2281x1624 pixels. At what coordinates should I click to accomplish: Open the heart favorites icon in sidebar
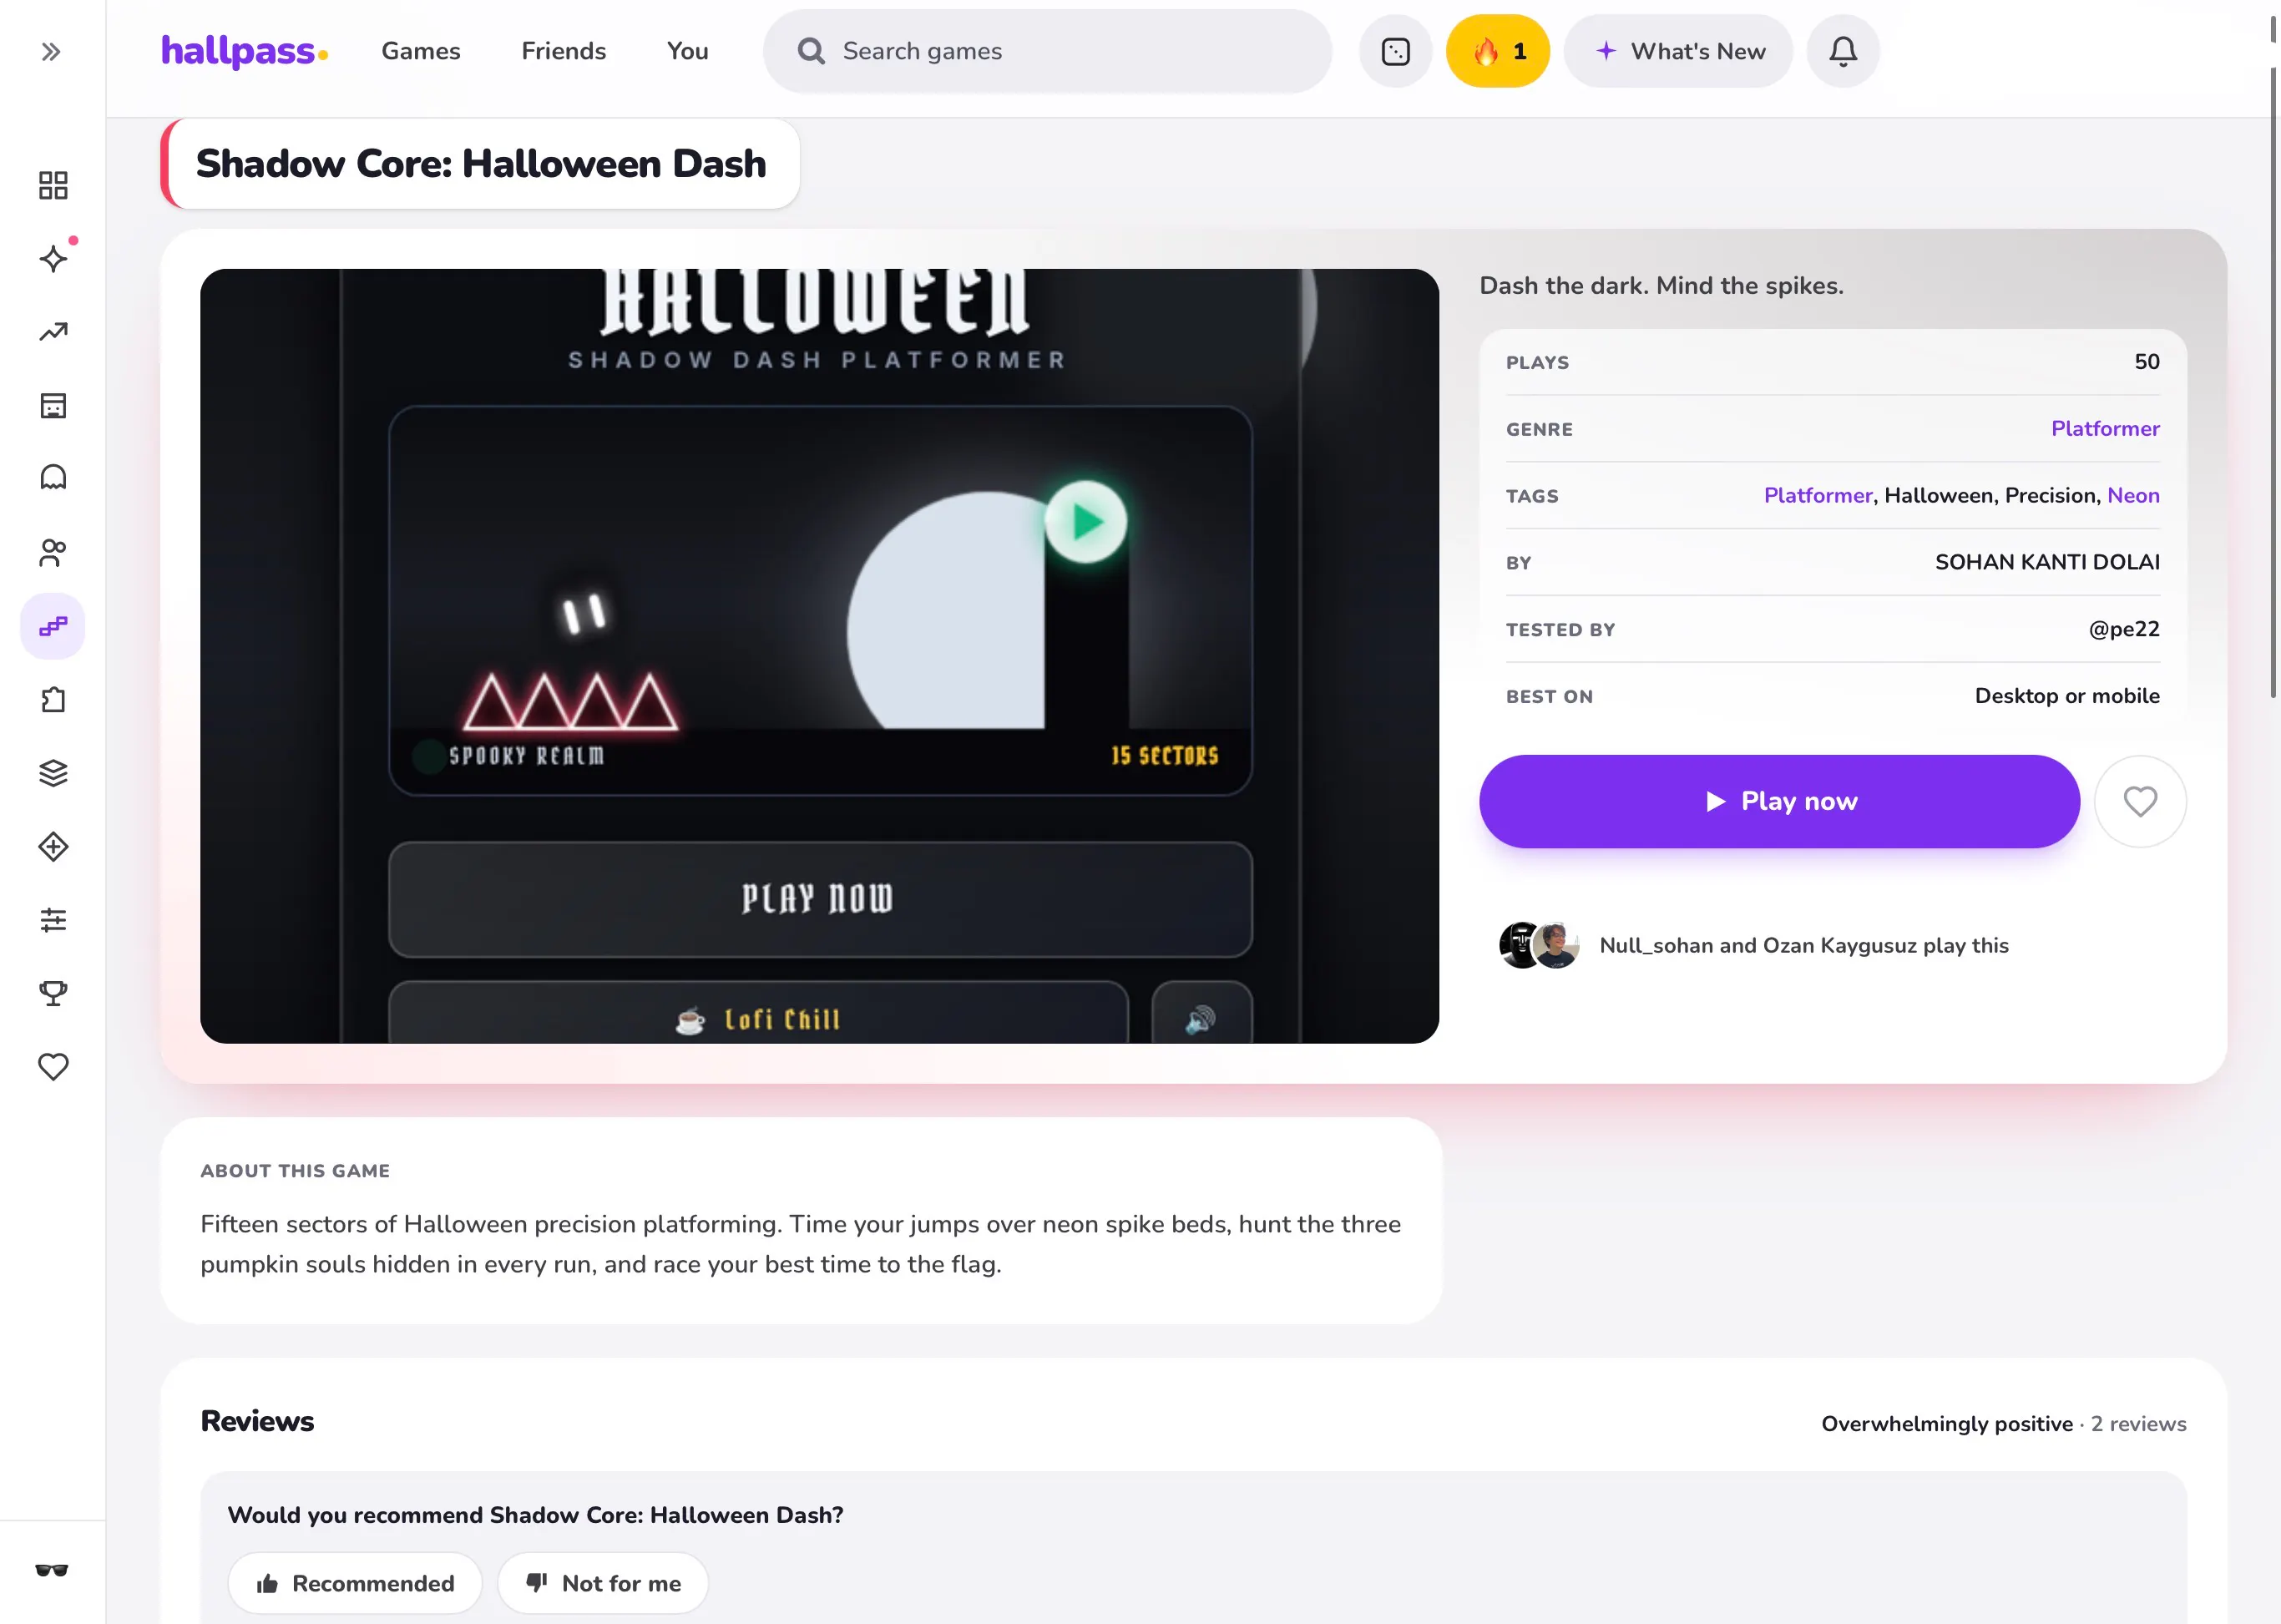pos(53,1067)
